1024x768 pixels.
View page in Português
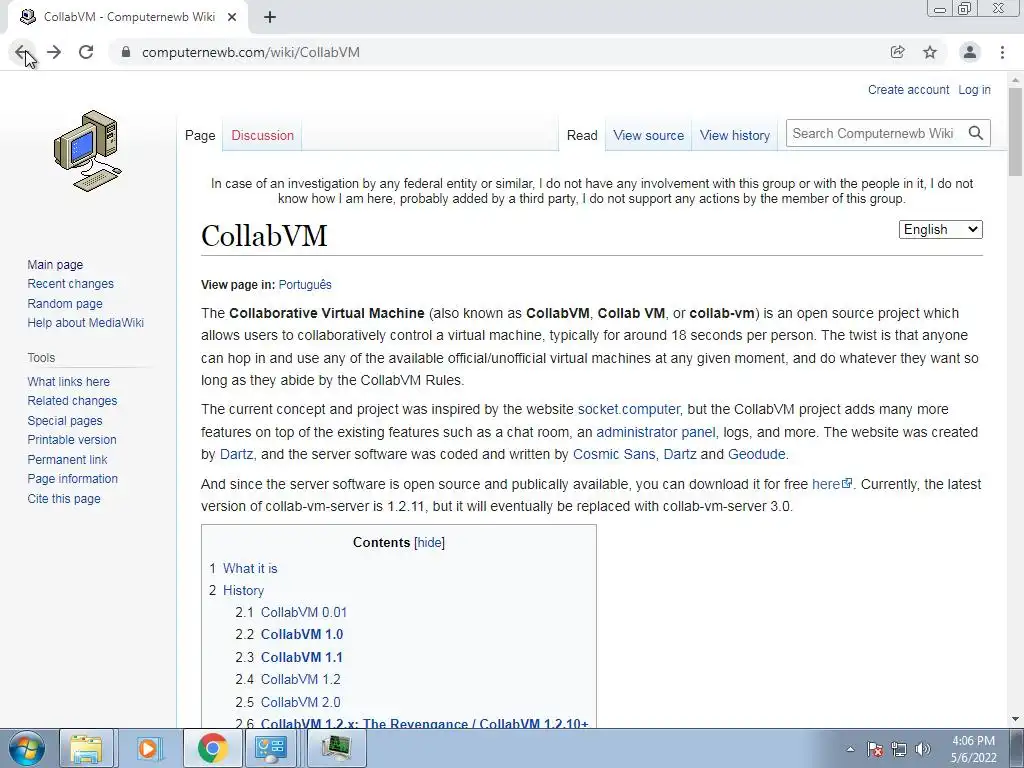[x=305, y=285]
